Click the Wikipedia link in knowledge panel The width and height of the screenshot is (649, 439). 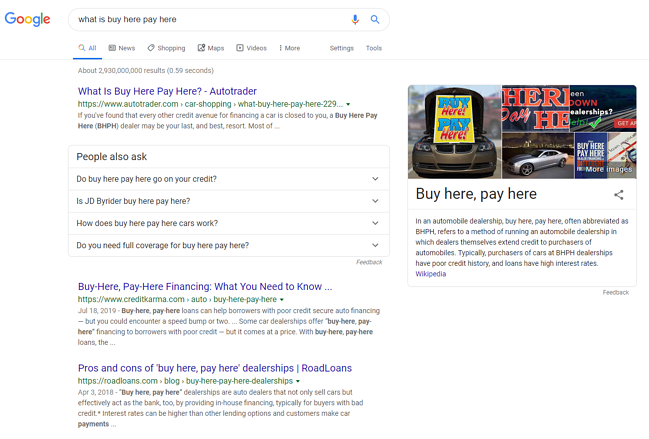pyautogui.click(x=431, y=273)
